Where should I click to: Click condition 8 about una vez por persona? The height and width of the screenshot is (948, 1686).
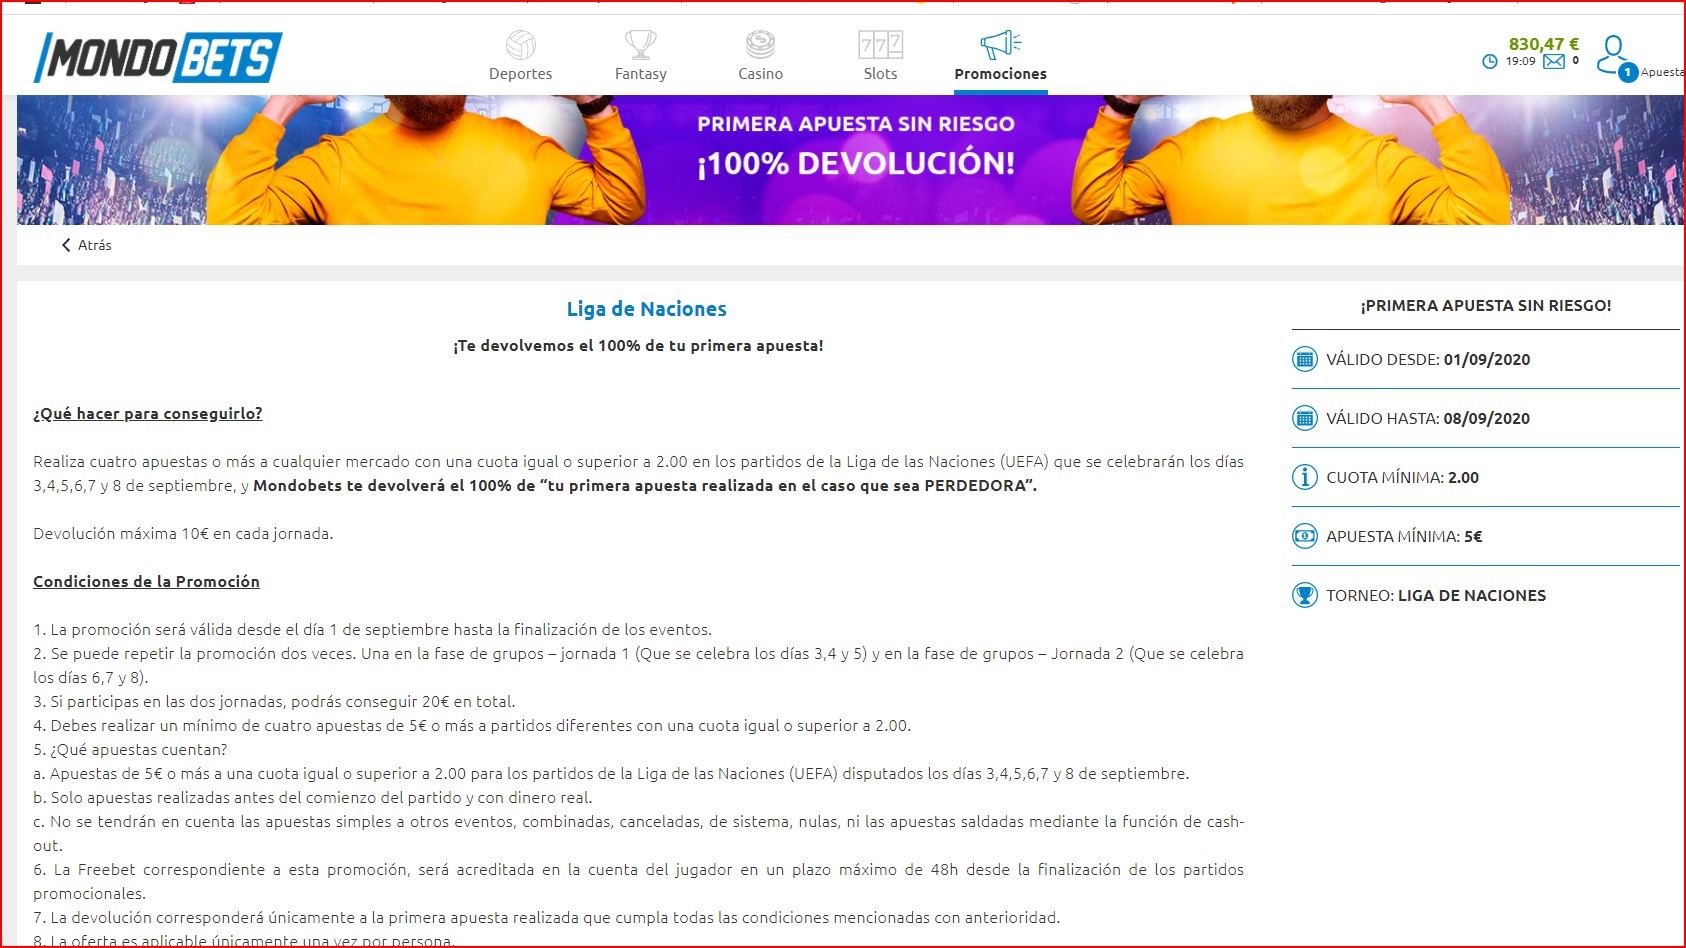(x=244, y=941)
